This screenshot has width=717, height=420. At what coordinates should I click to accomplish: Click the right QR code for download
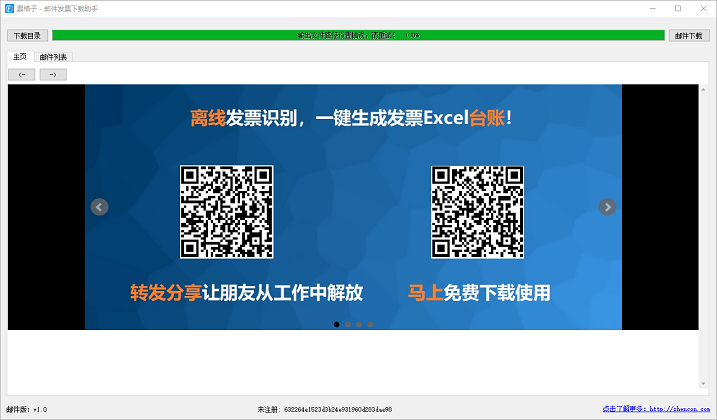(477, 212)
